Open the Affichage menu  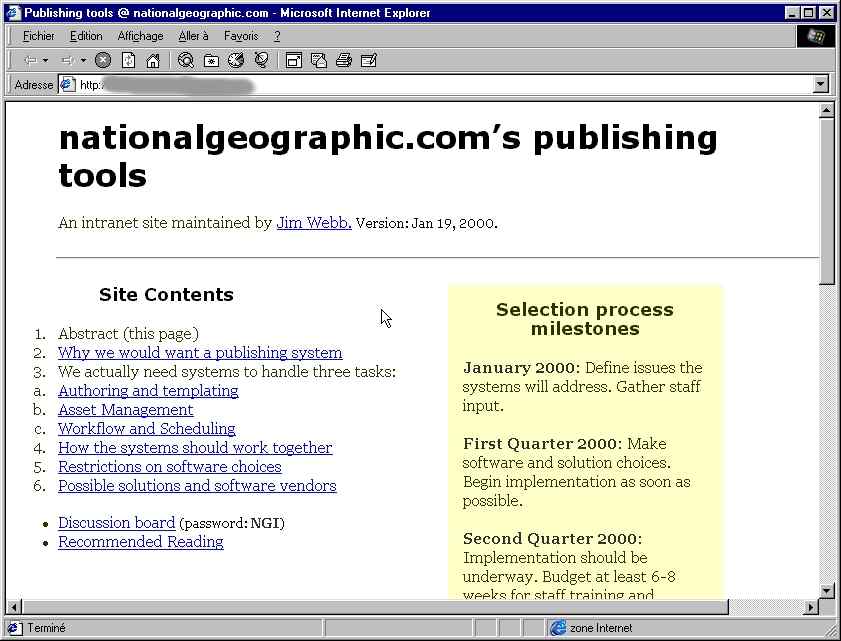pos(141,36)
